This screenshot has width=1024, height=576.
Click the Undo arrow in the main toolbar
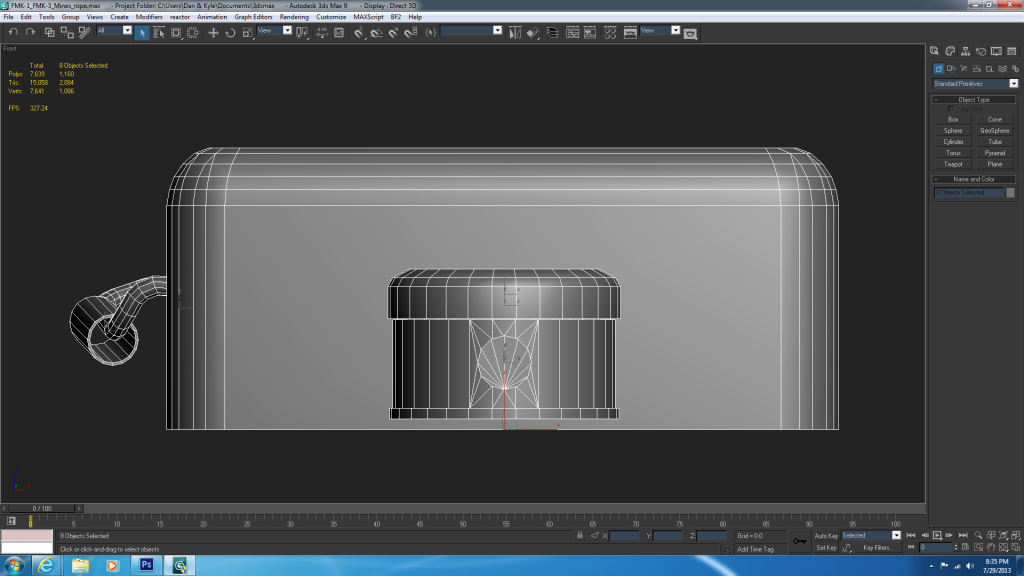(13, 32)
